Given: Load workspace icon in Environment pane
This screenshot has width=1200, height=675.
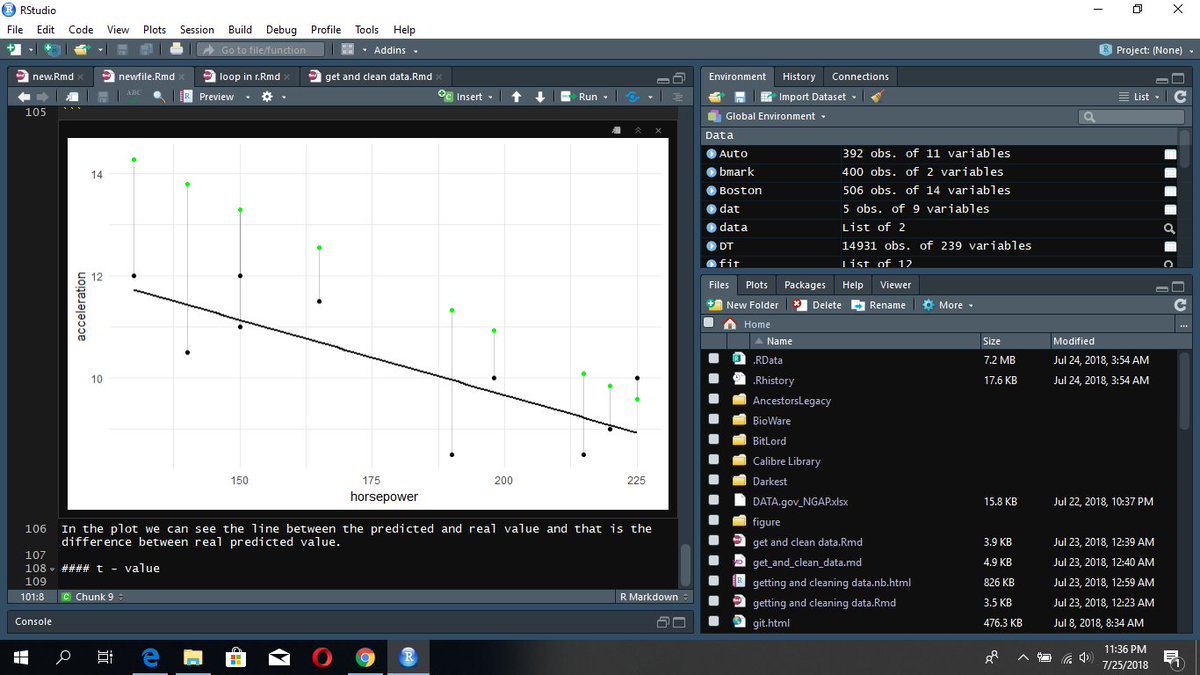Looking at the screenshot, I should 715,97.
